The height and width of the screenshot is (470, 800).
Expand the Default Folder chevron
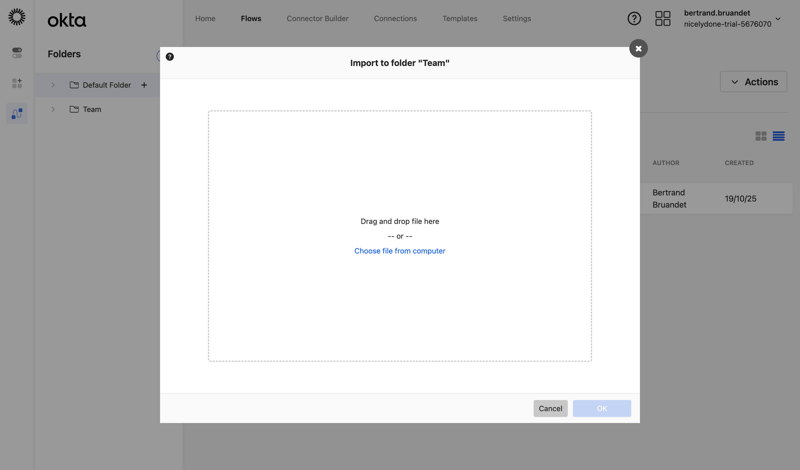click(x=53, y=85)
